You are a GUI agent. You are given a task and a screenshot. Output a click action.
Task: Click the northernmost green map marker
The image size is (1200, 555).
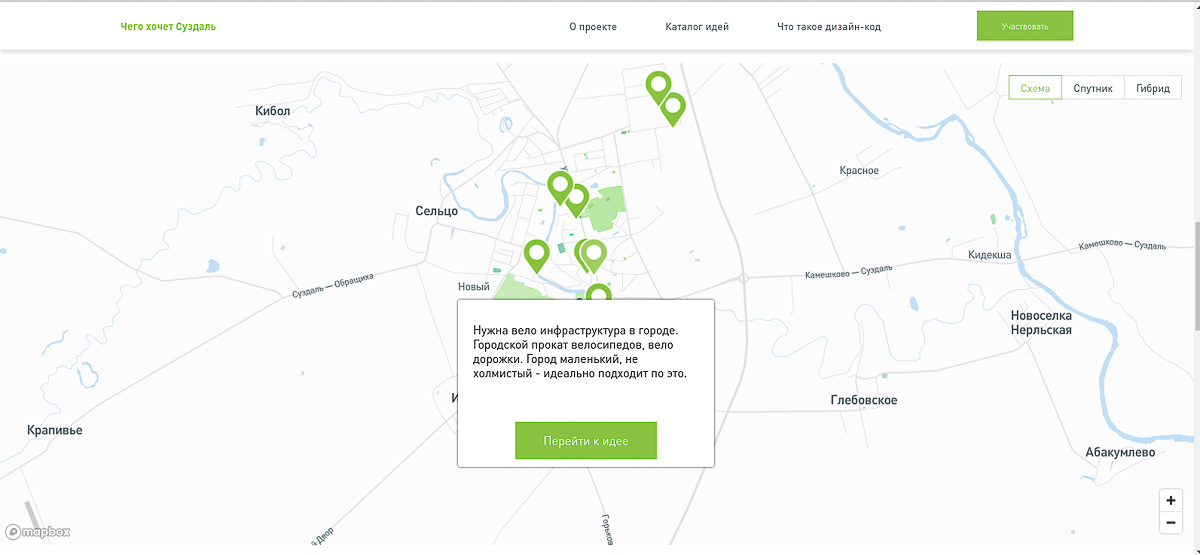pyautogui.click(x=657, y=86)
